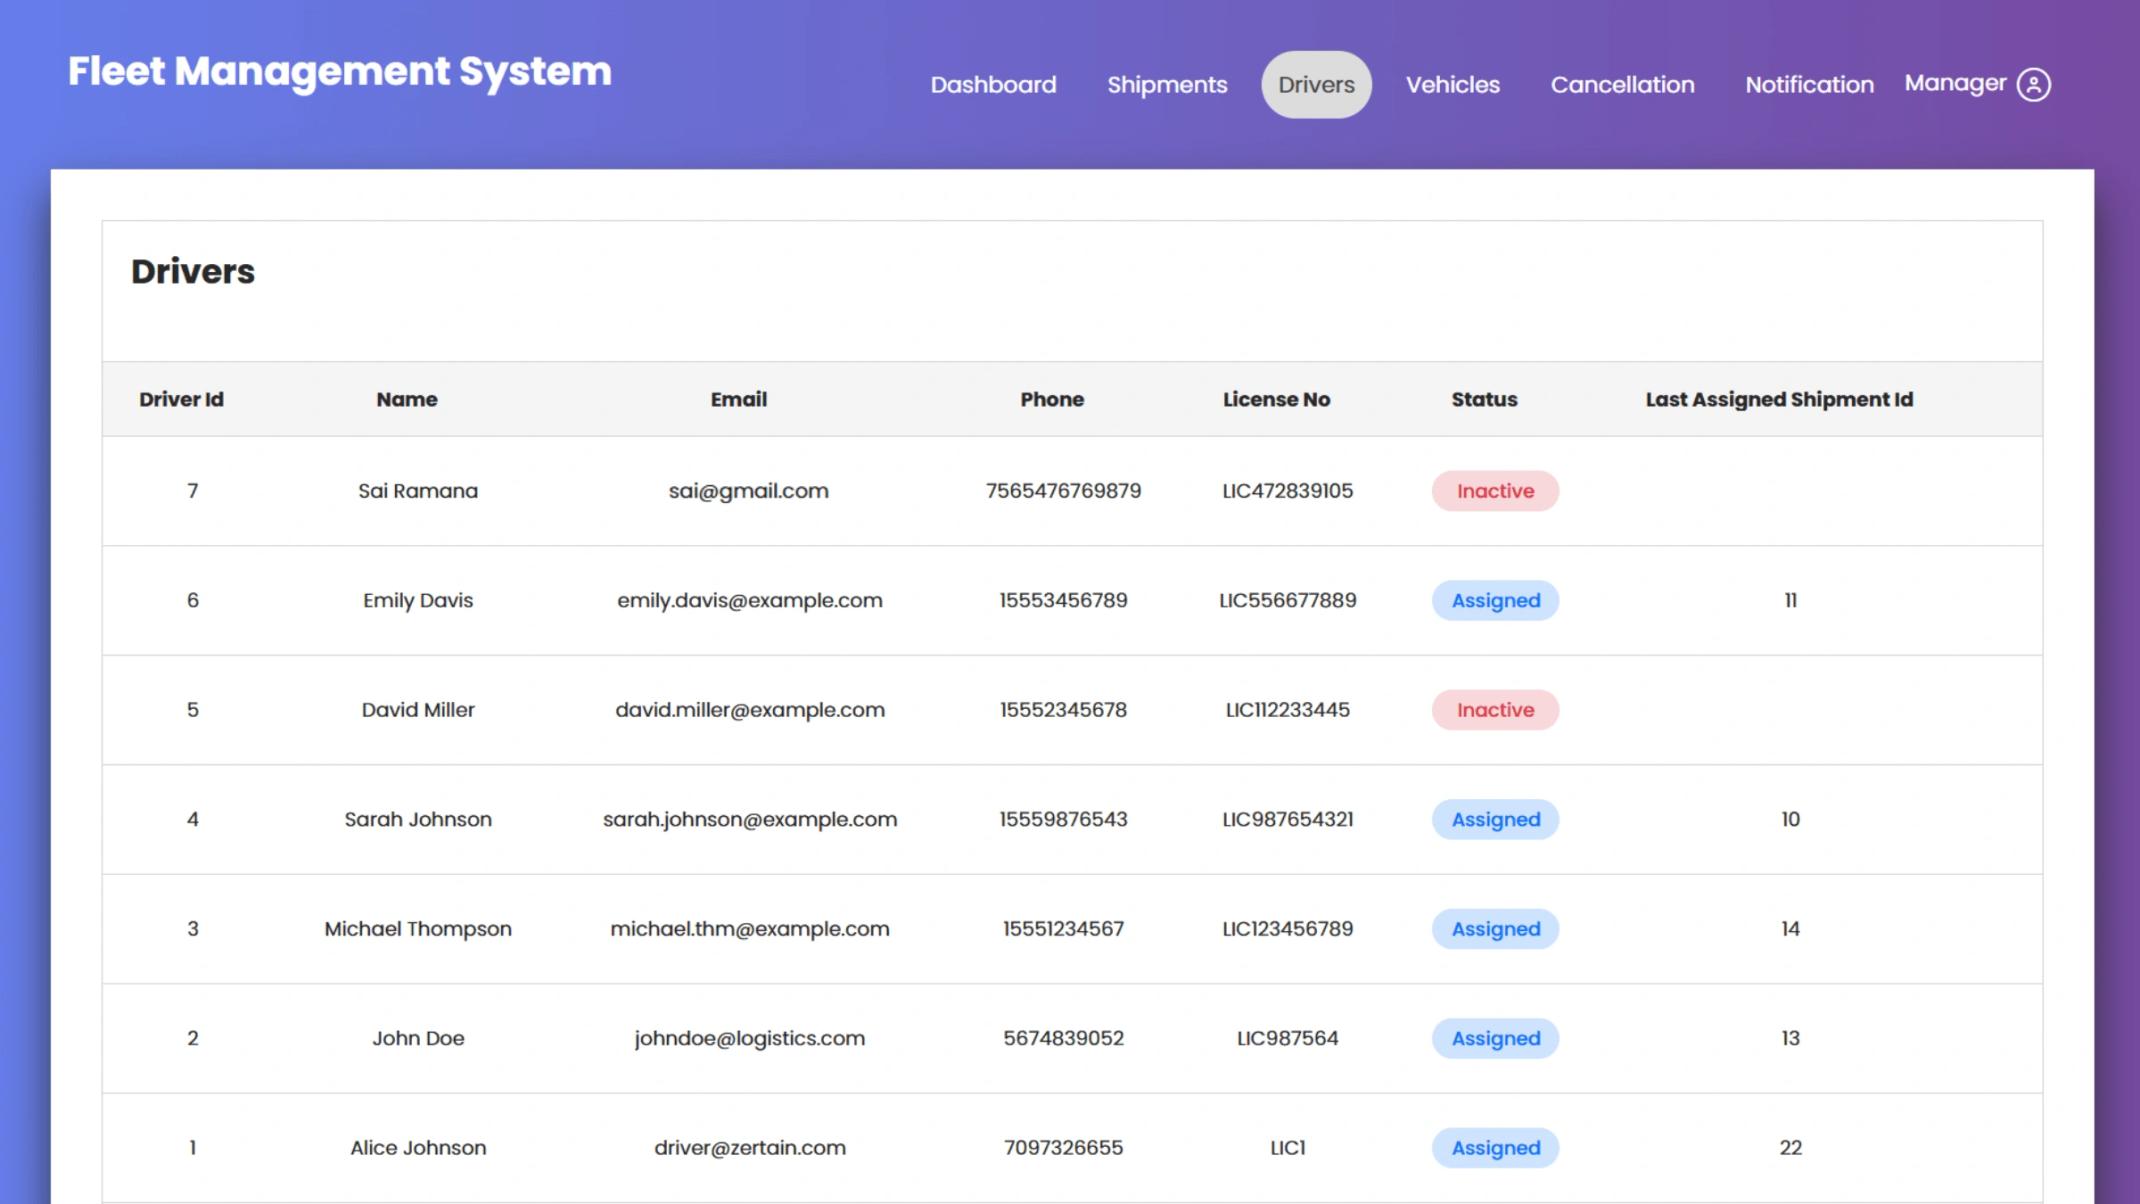
Task: Click phone number 15553456789
Action: pyautogui.click(x=1063, y=600)
